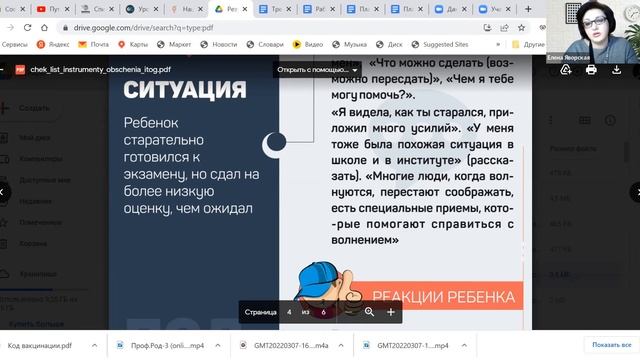Open the Новости bookmark

(218, 44)
